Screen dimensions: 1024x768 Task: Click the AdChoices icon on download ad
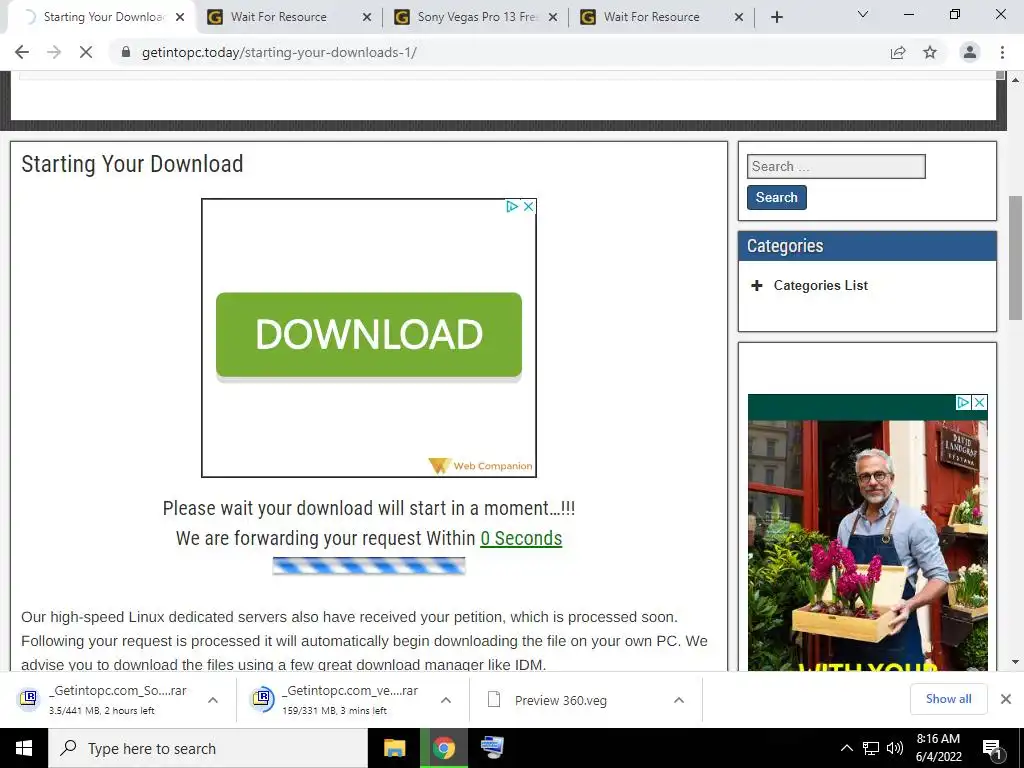pos(512,206)
